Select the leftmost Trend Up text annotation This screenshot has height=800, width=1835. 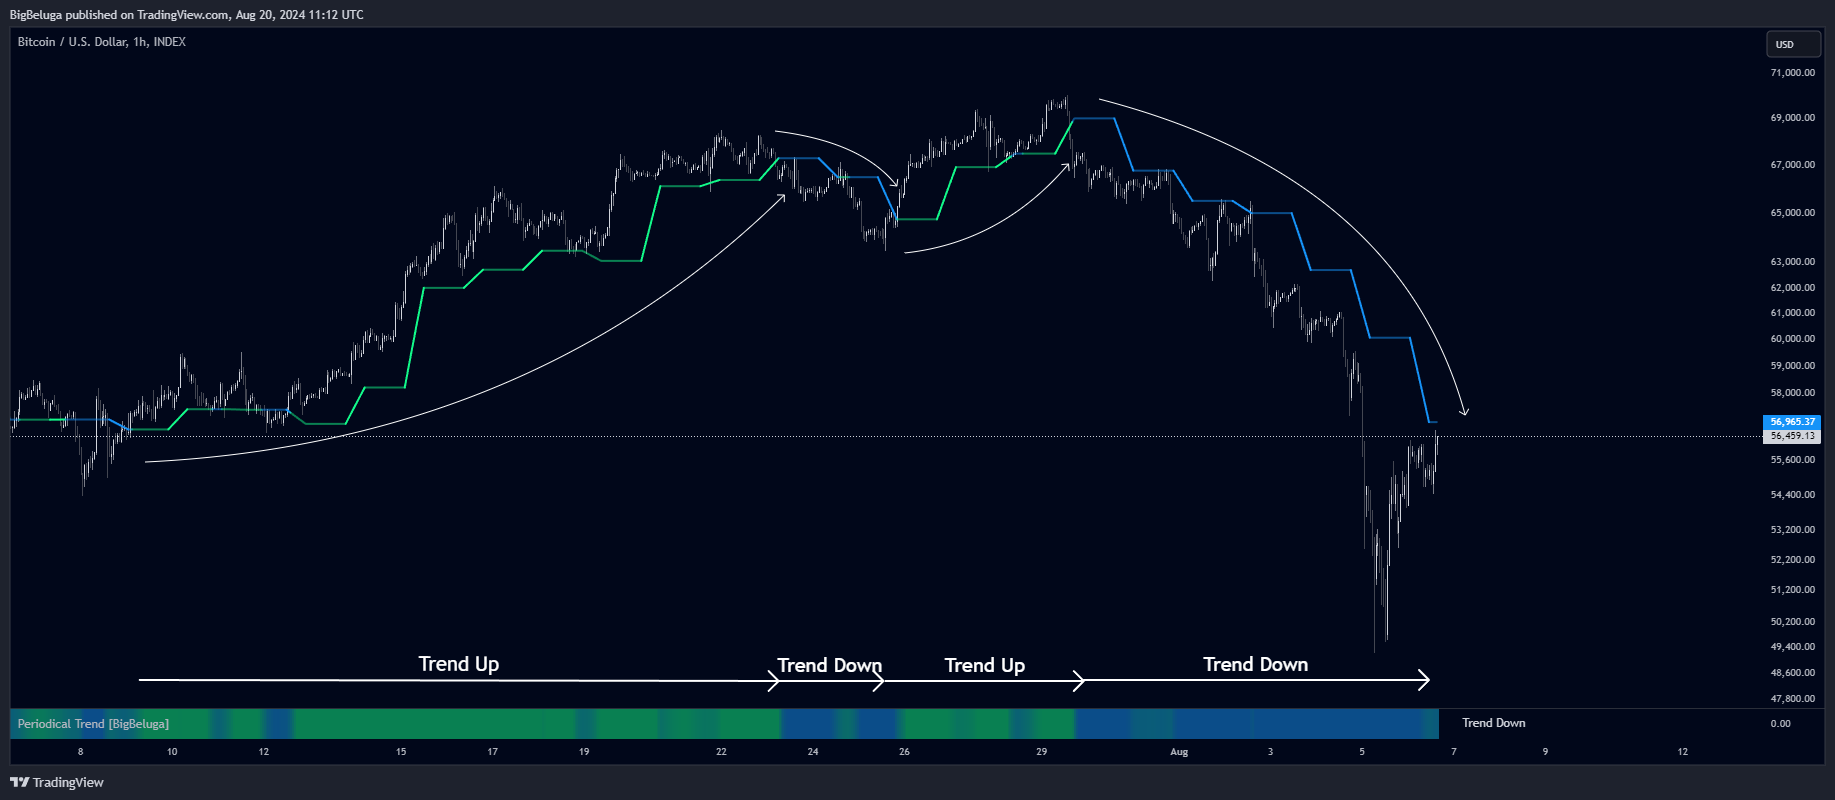pos(458,664)
